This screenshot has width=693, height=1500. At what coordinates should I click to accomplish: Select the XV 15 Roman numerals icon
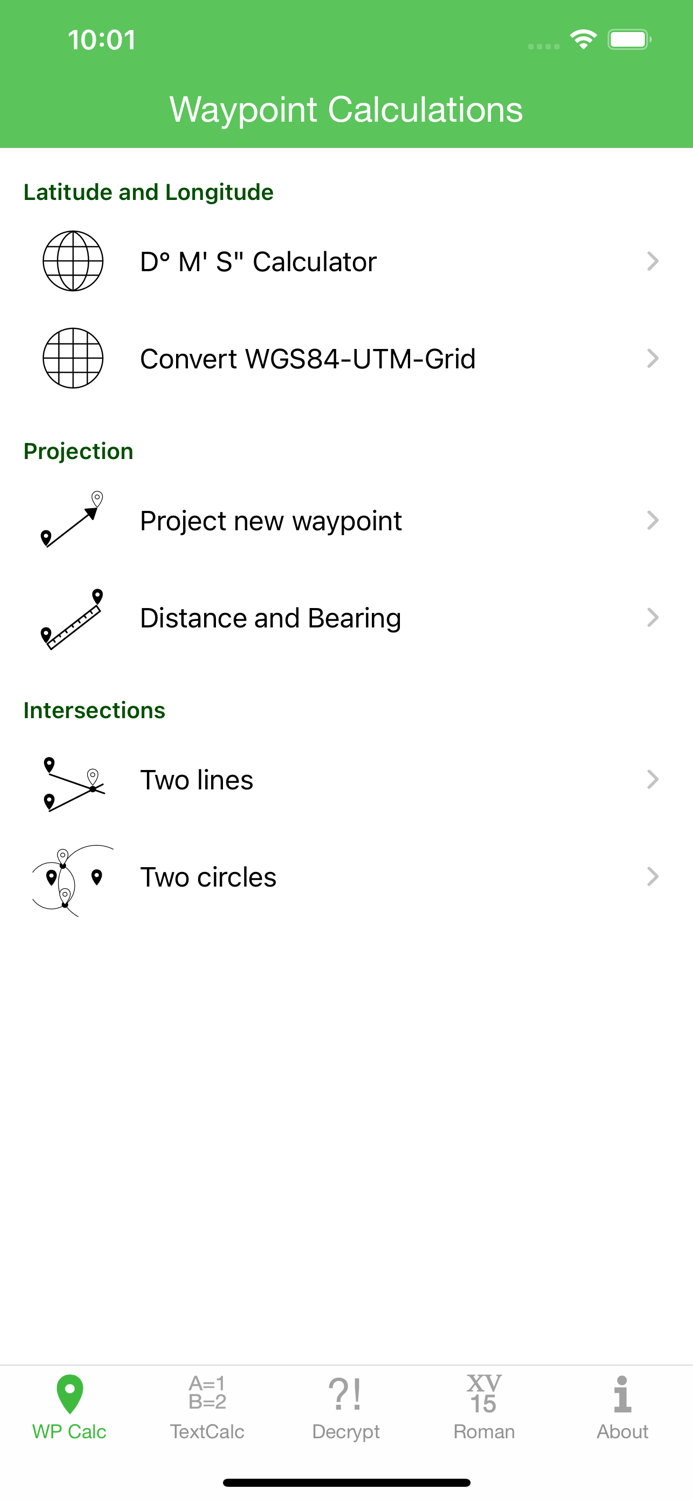(484, 1391)
